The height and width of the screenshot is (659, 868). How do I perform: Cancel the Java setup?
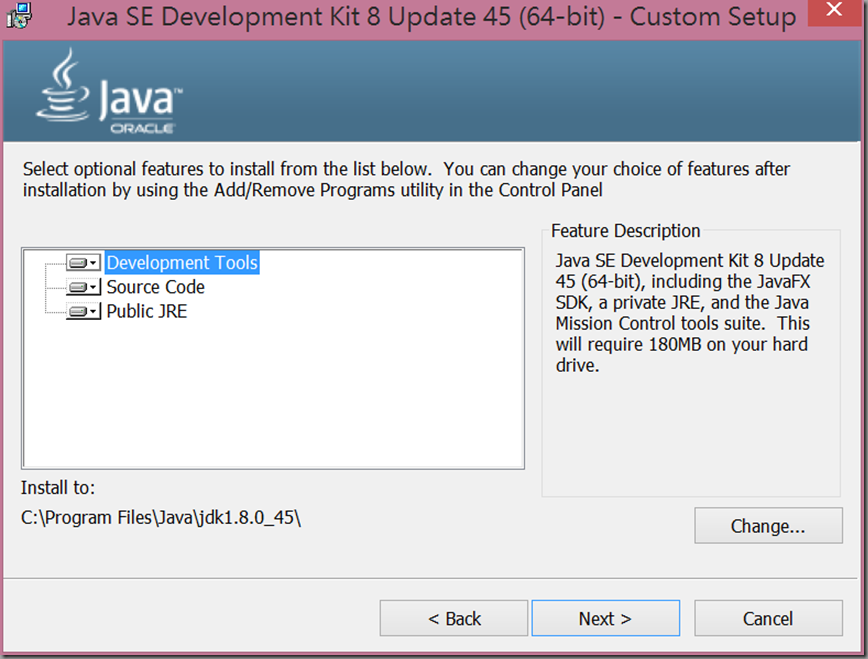(768, 618)
